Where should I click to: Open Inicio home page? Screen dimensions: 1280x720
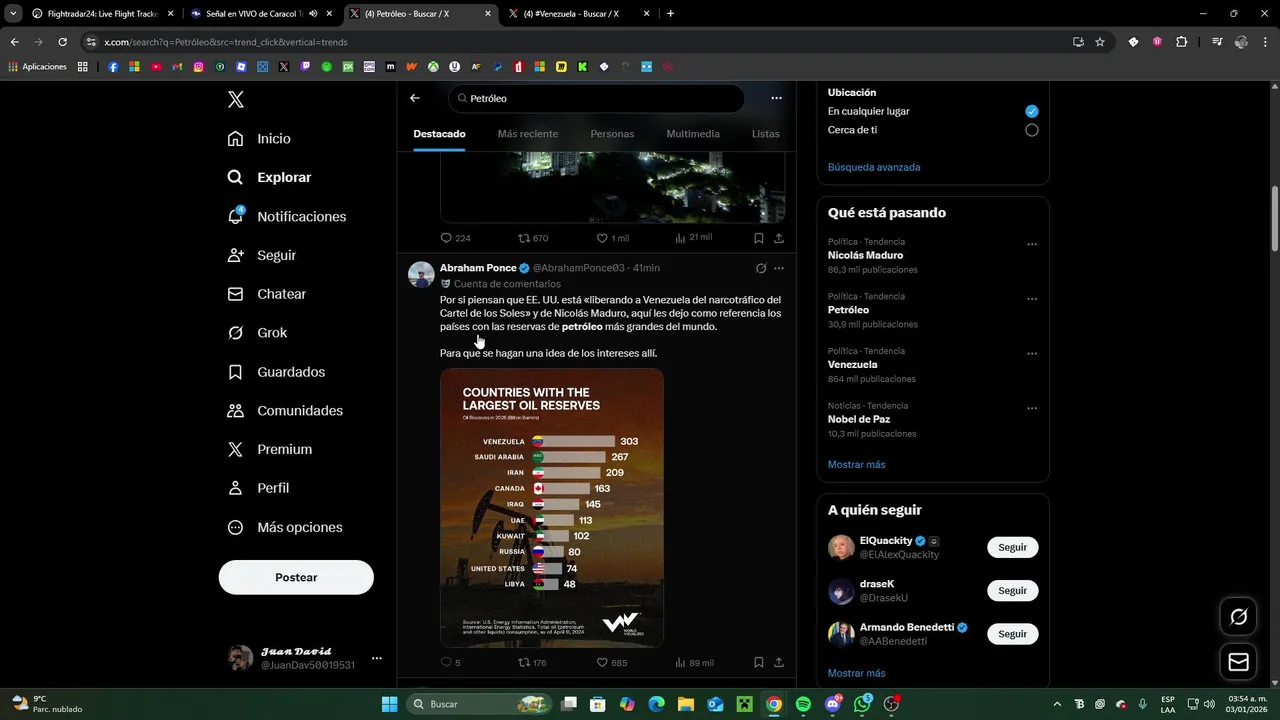259,138
